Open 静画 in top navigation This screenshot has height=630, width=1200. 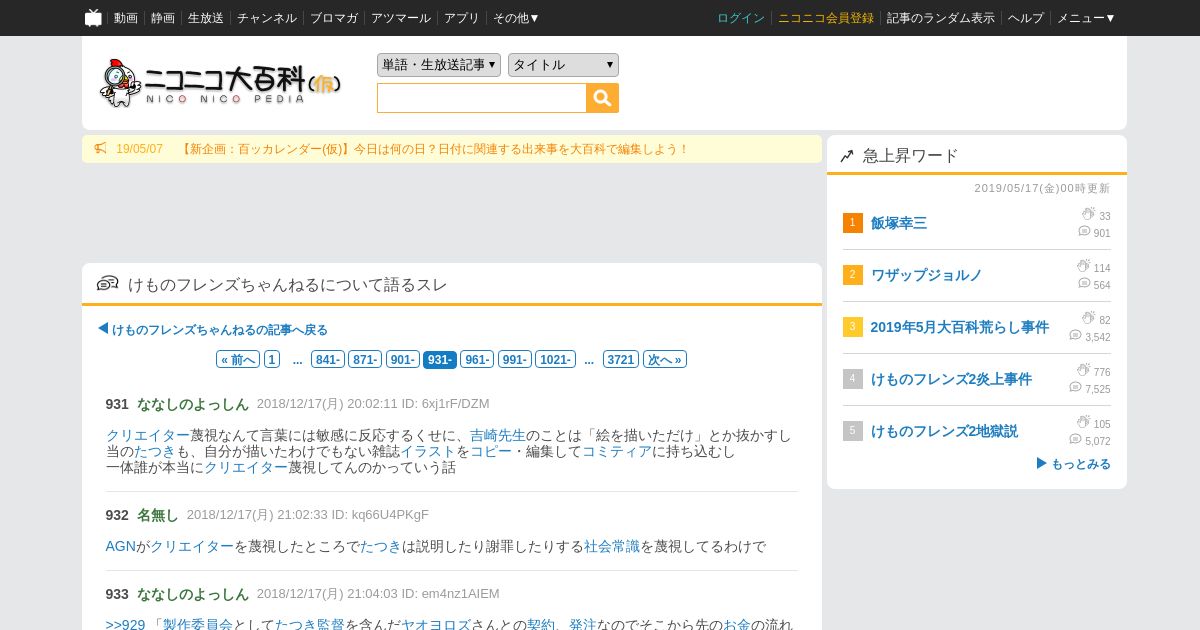(163, 18)
